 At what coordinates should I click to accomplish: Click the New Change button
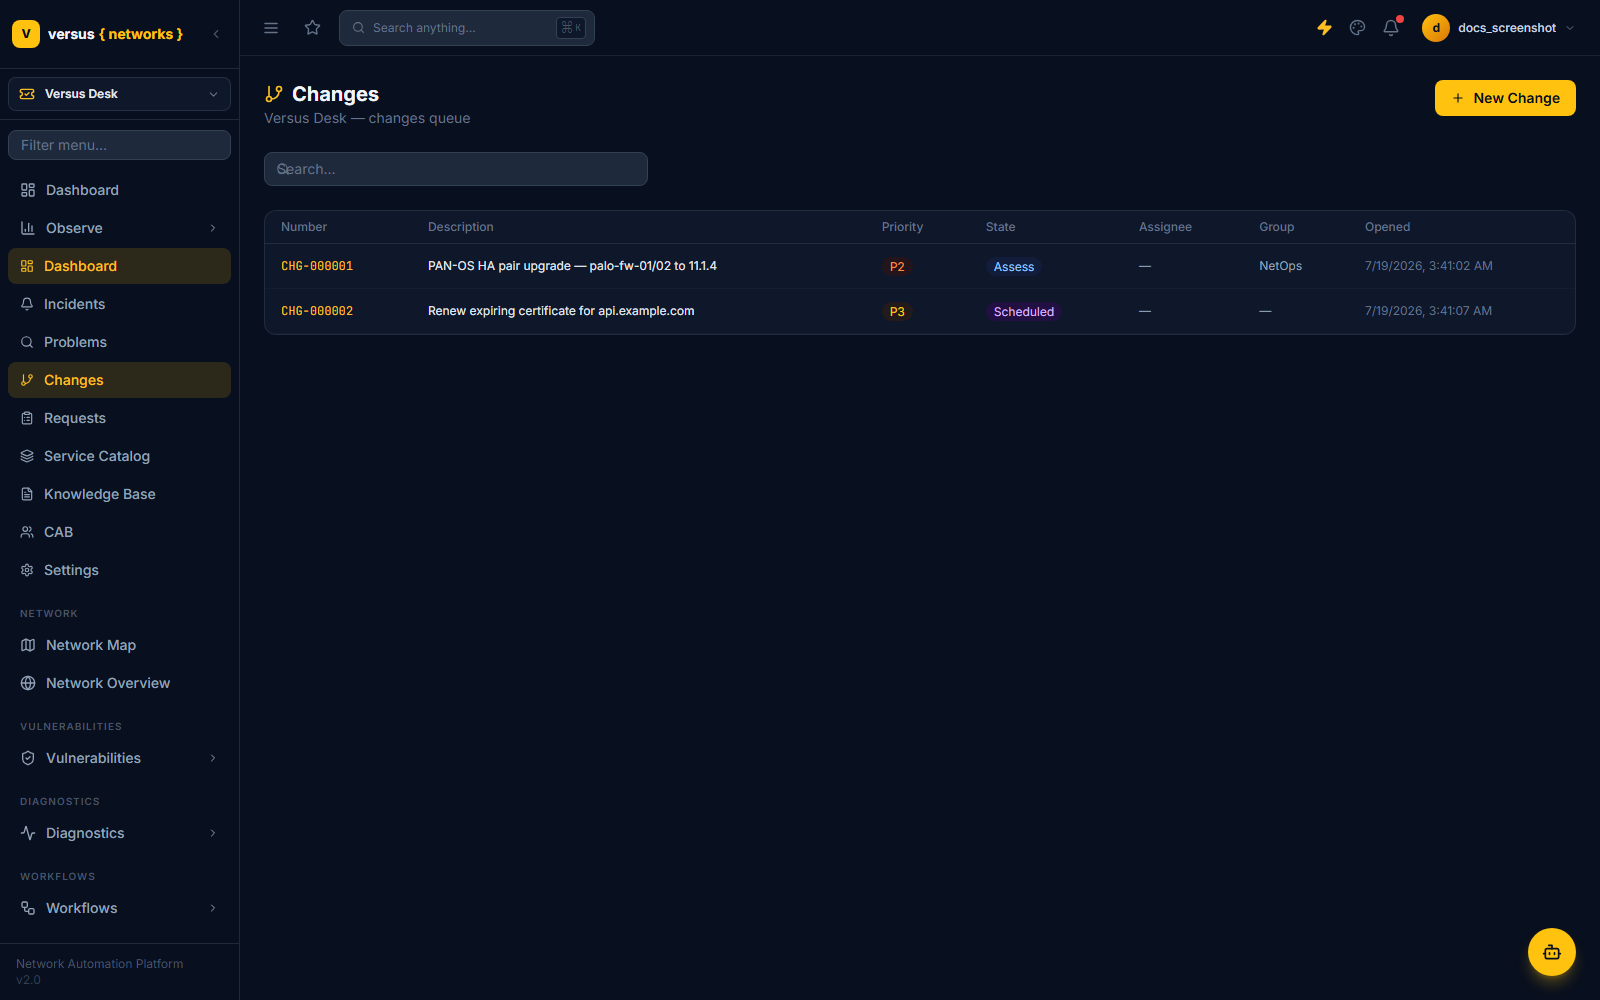pos(1505,98)
